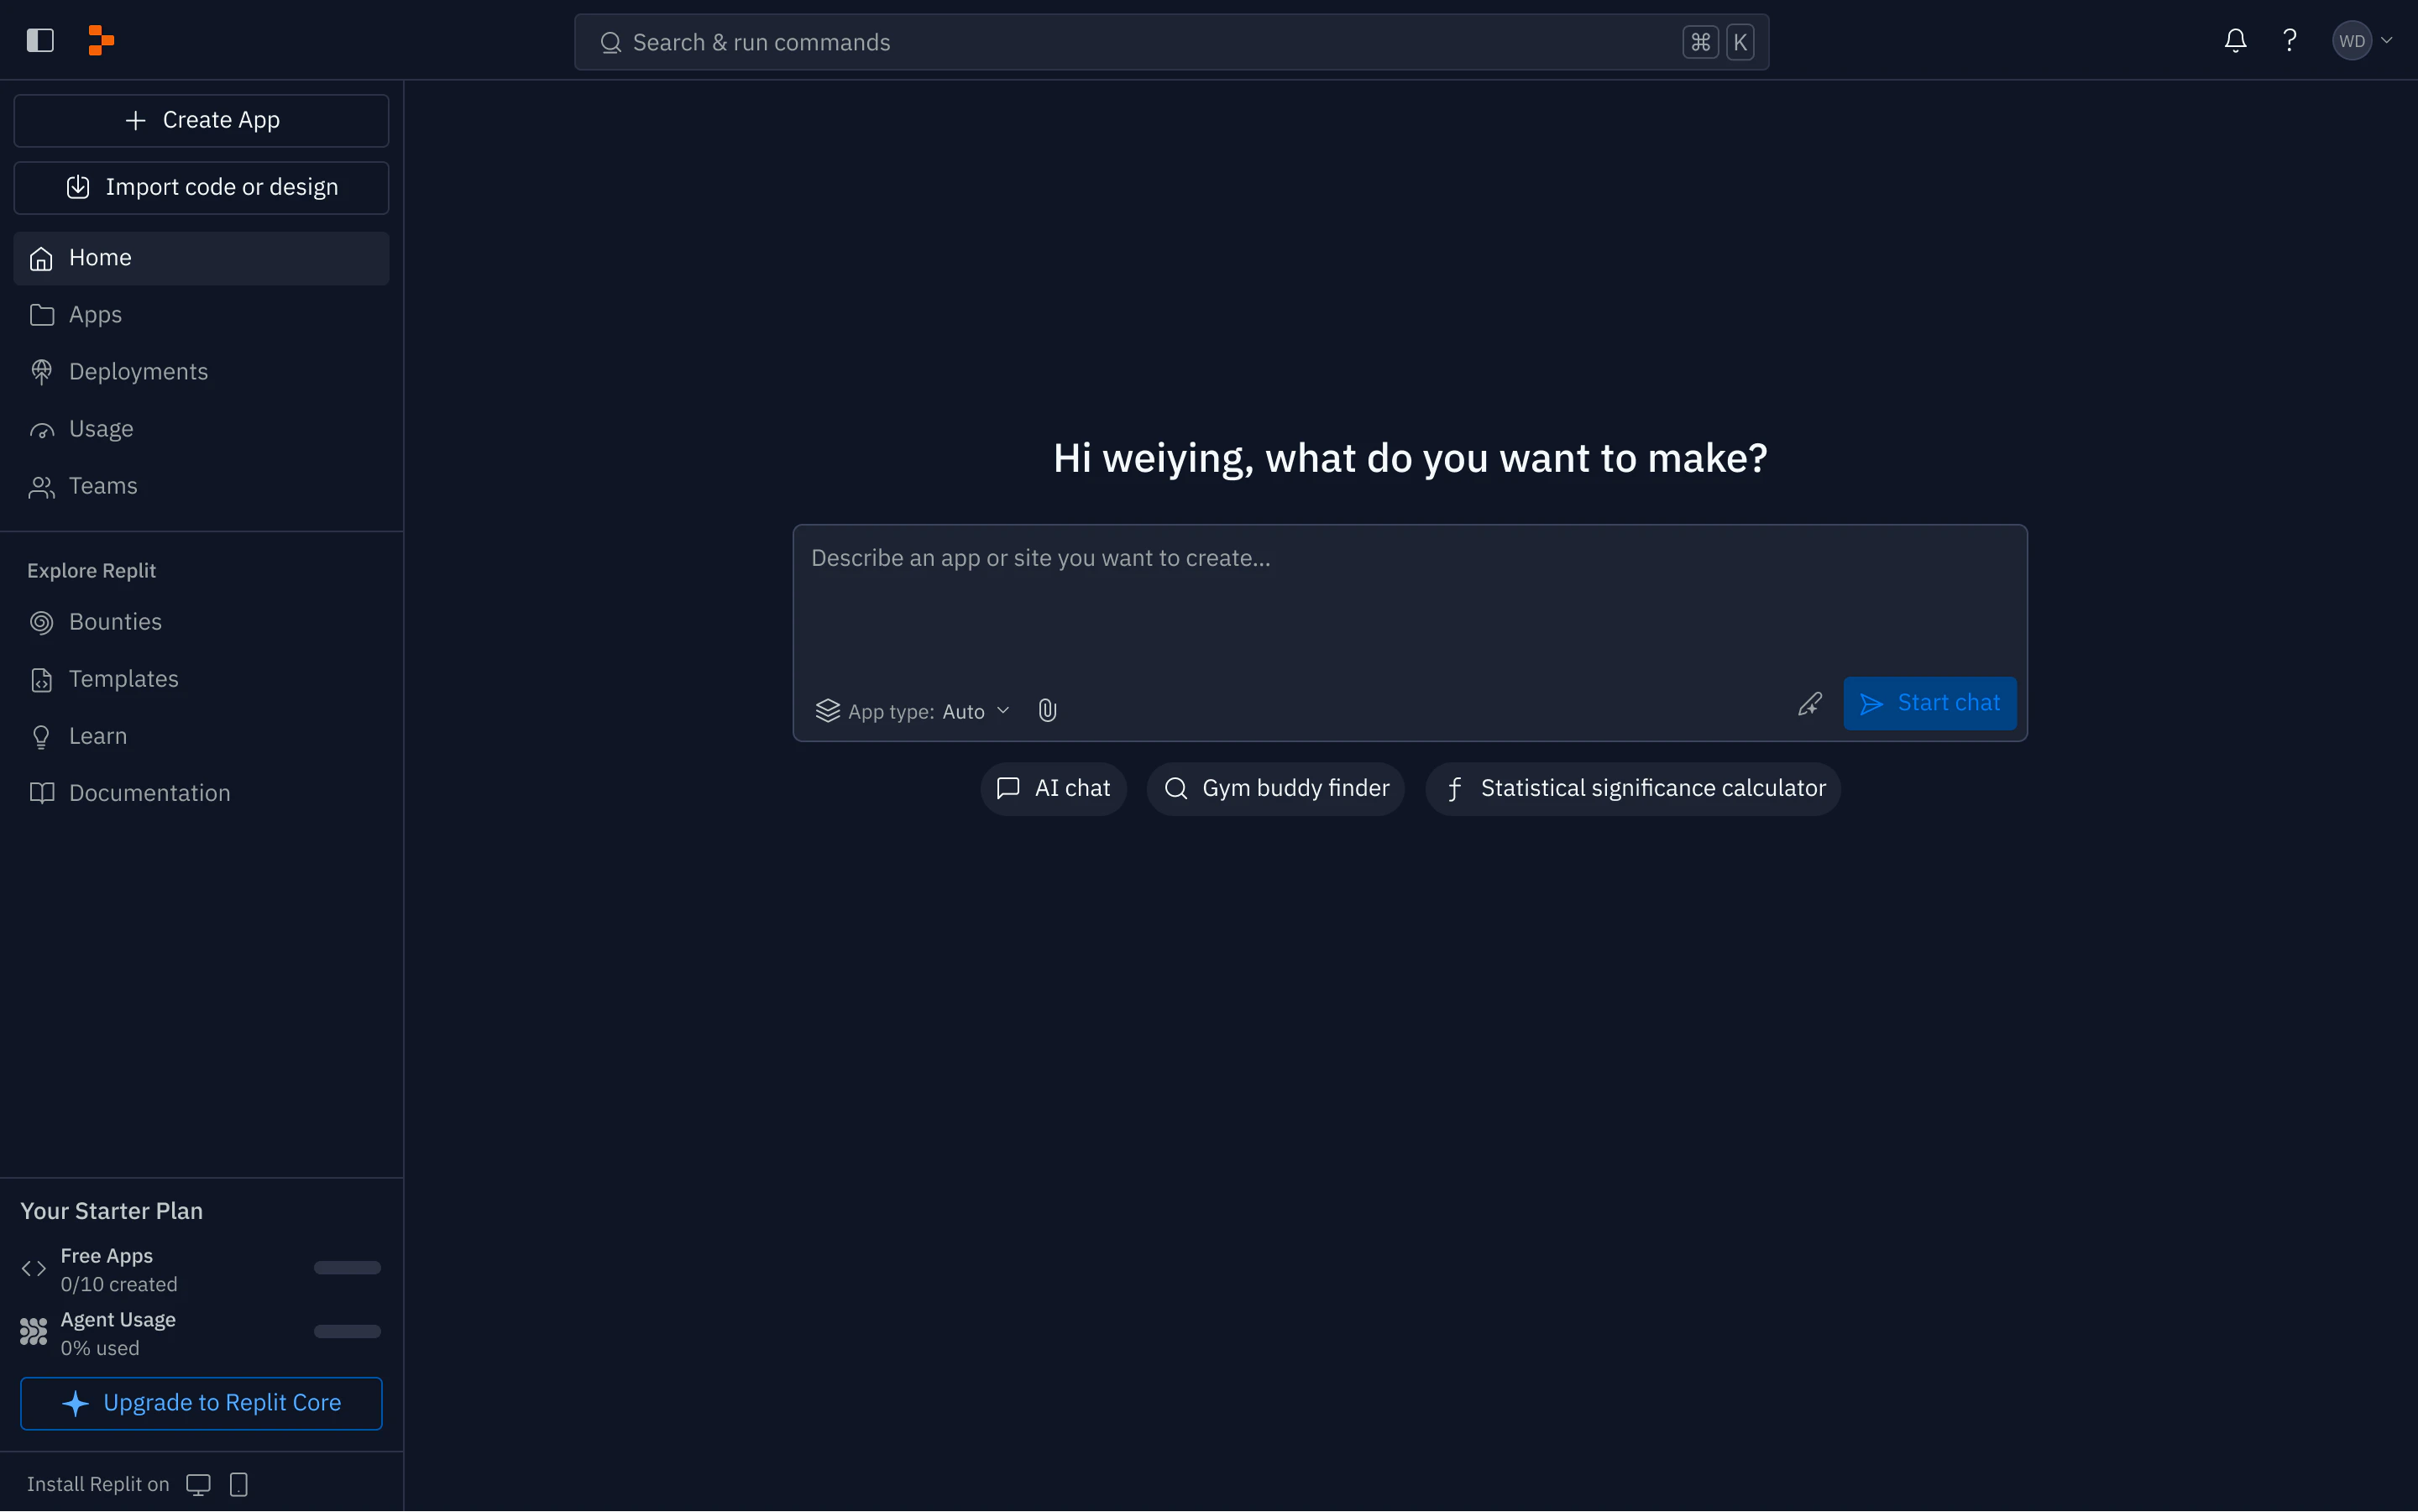Select the AI chat suggestion chip
The height and width of the screenshot is (1512, 2418).
pyautogui.click(x=1053, y=789)
